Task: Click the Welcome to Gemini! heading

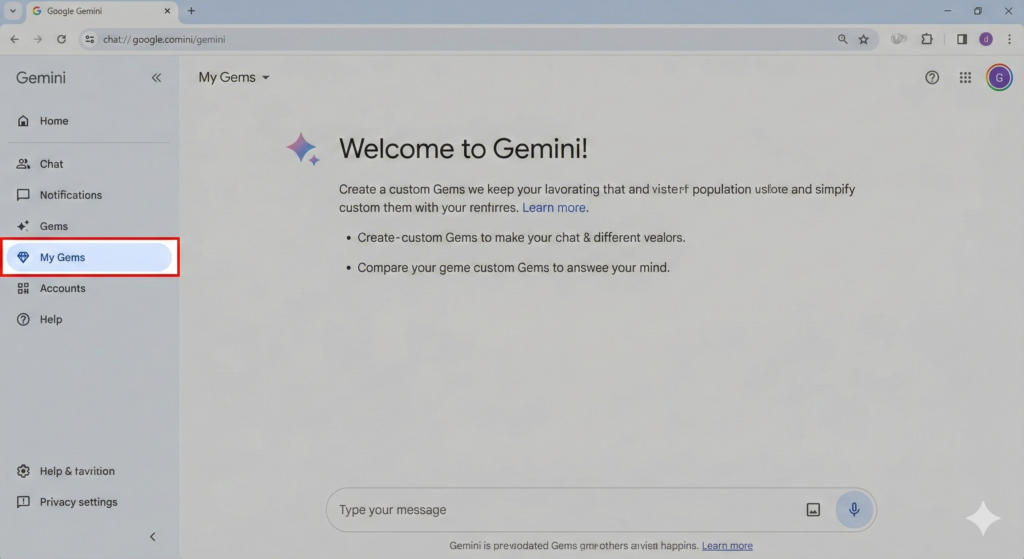Action: pyautogui.click(x=463, y=148)
